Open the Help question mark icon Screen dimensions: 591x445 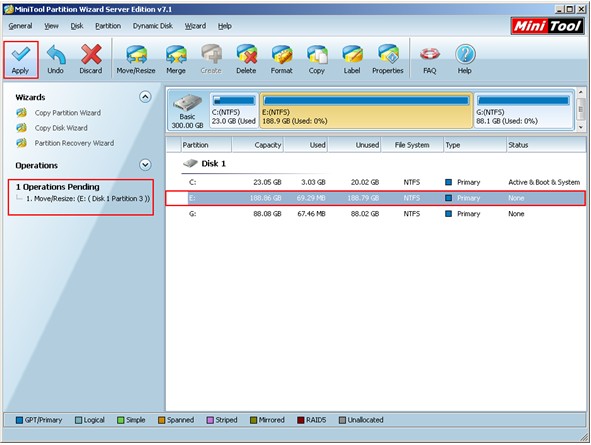point(465,55)
